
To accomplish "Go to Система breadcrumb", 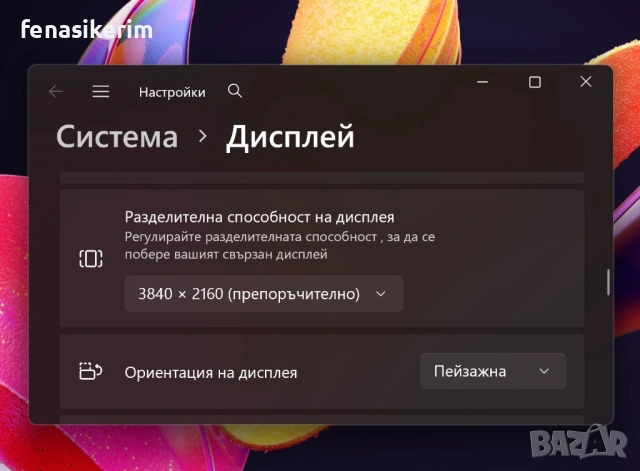I will (117, 136).
